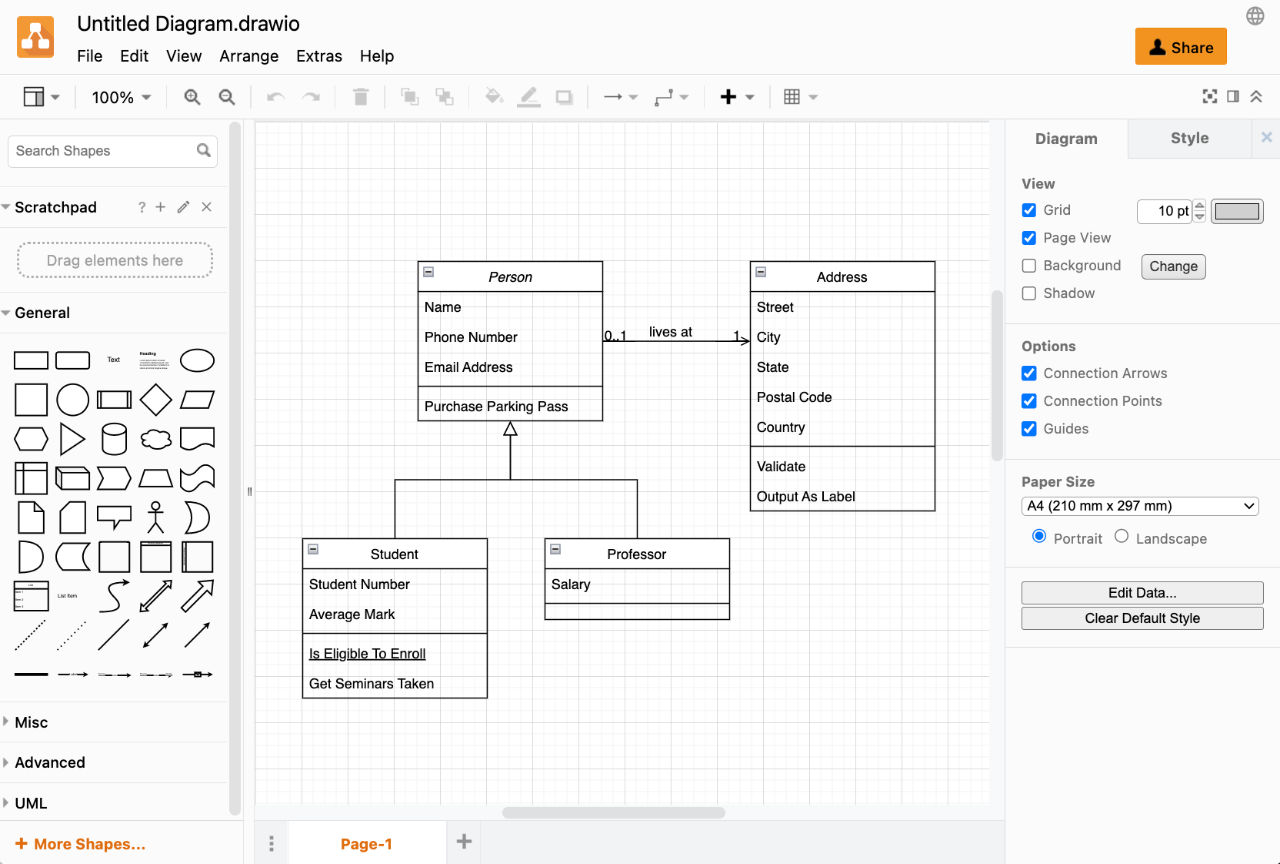Switch to the Style tab
This screenshot has height=864, width=1280.
click(1189, 138)
